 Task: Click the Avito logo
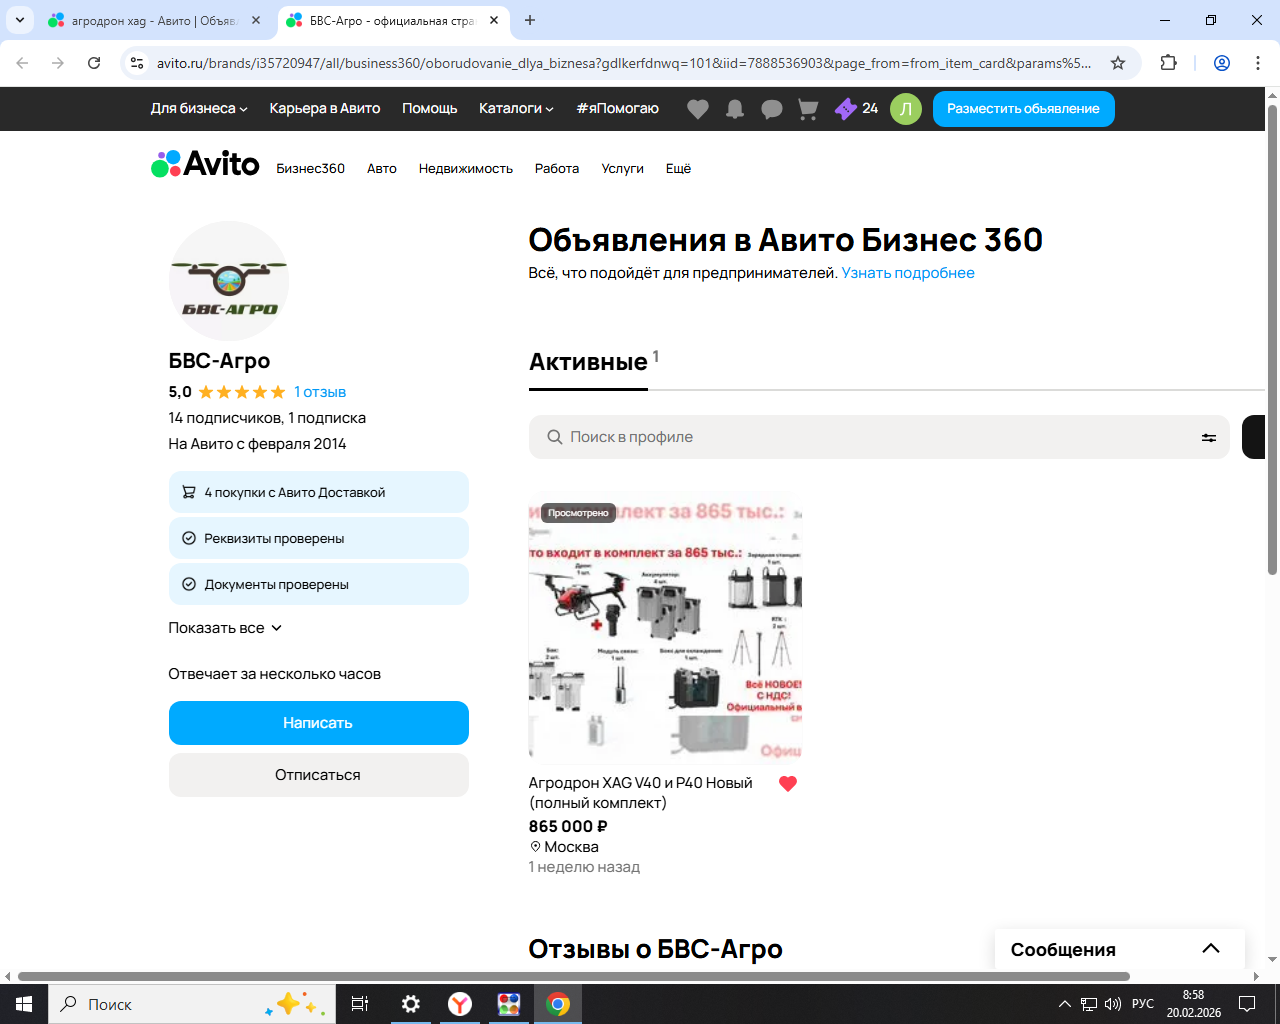coord(205,164)
